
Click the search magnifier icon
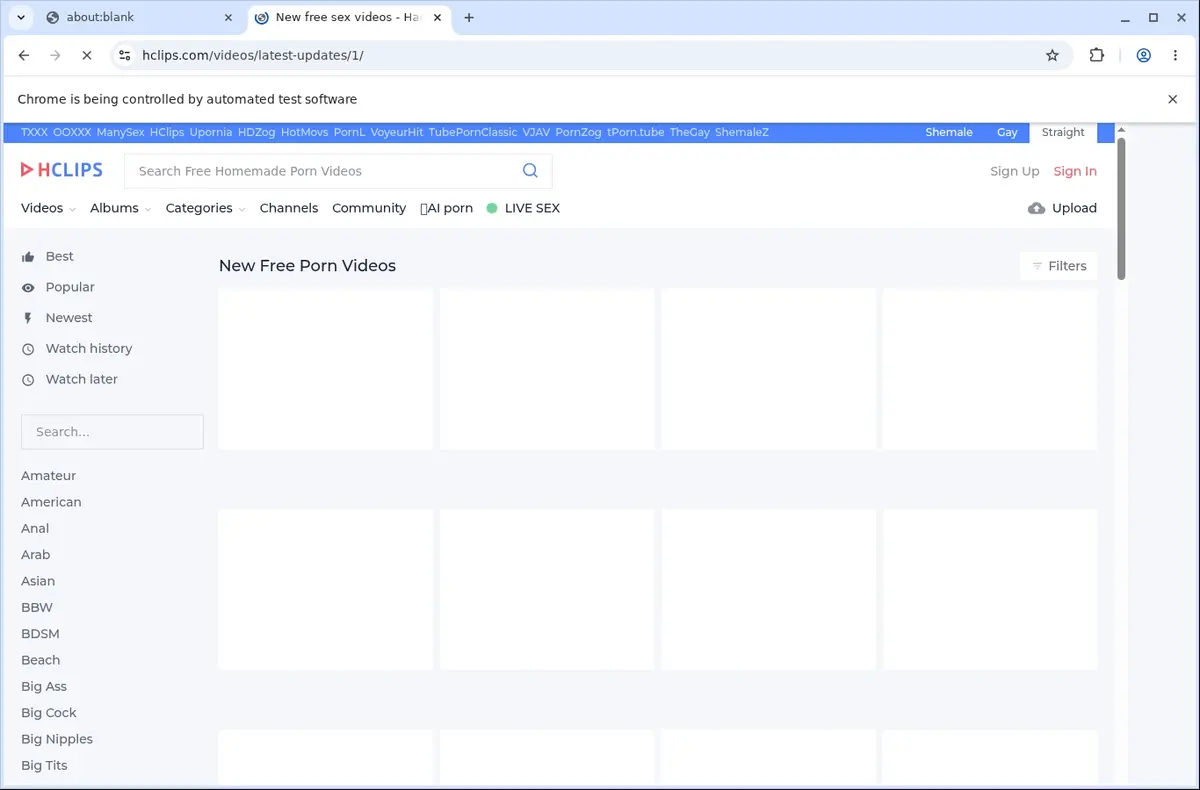pos(530,171)
